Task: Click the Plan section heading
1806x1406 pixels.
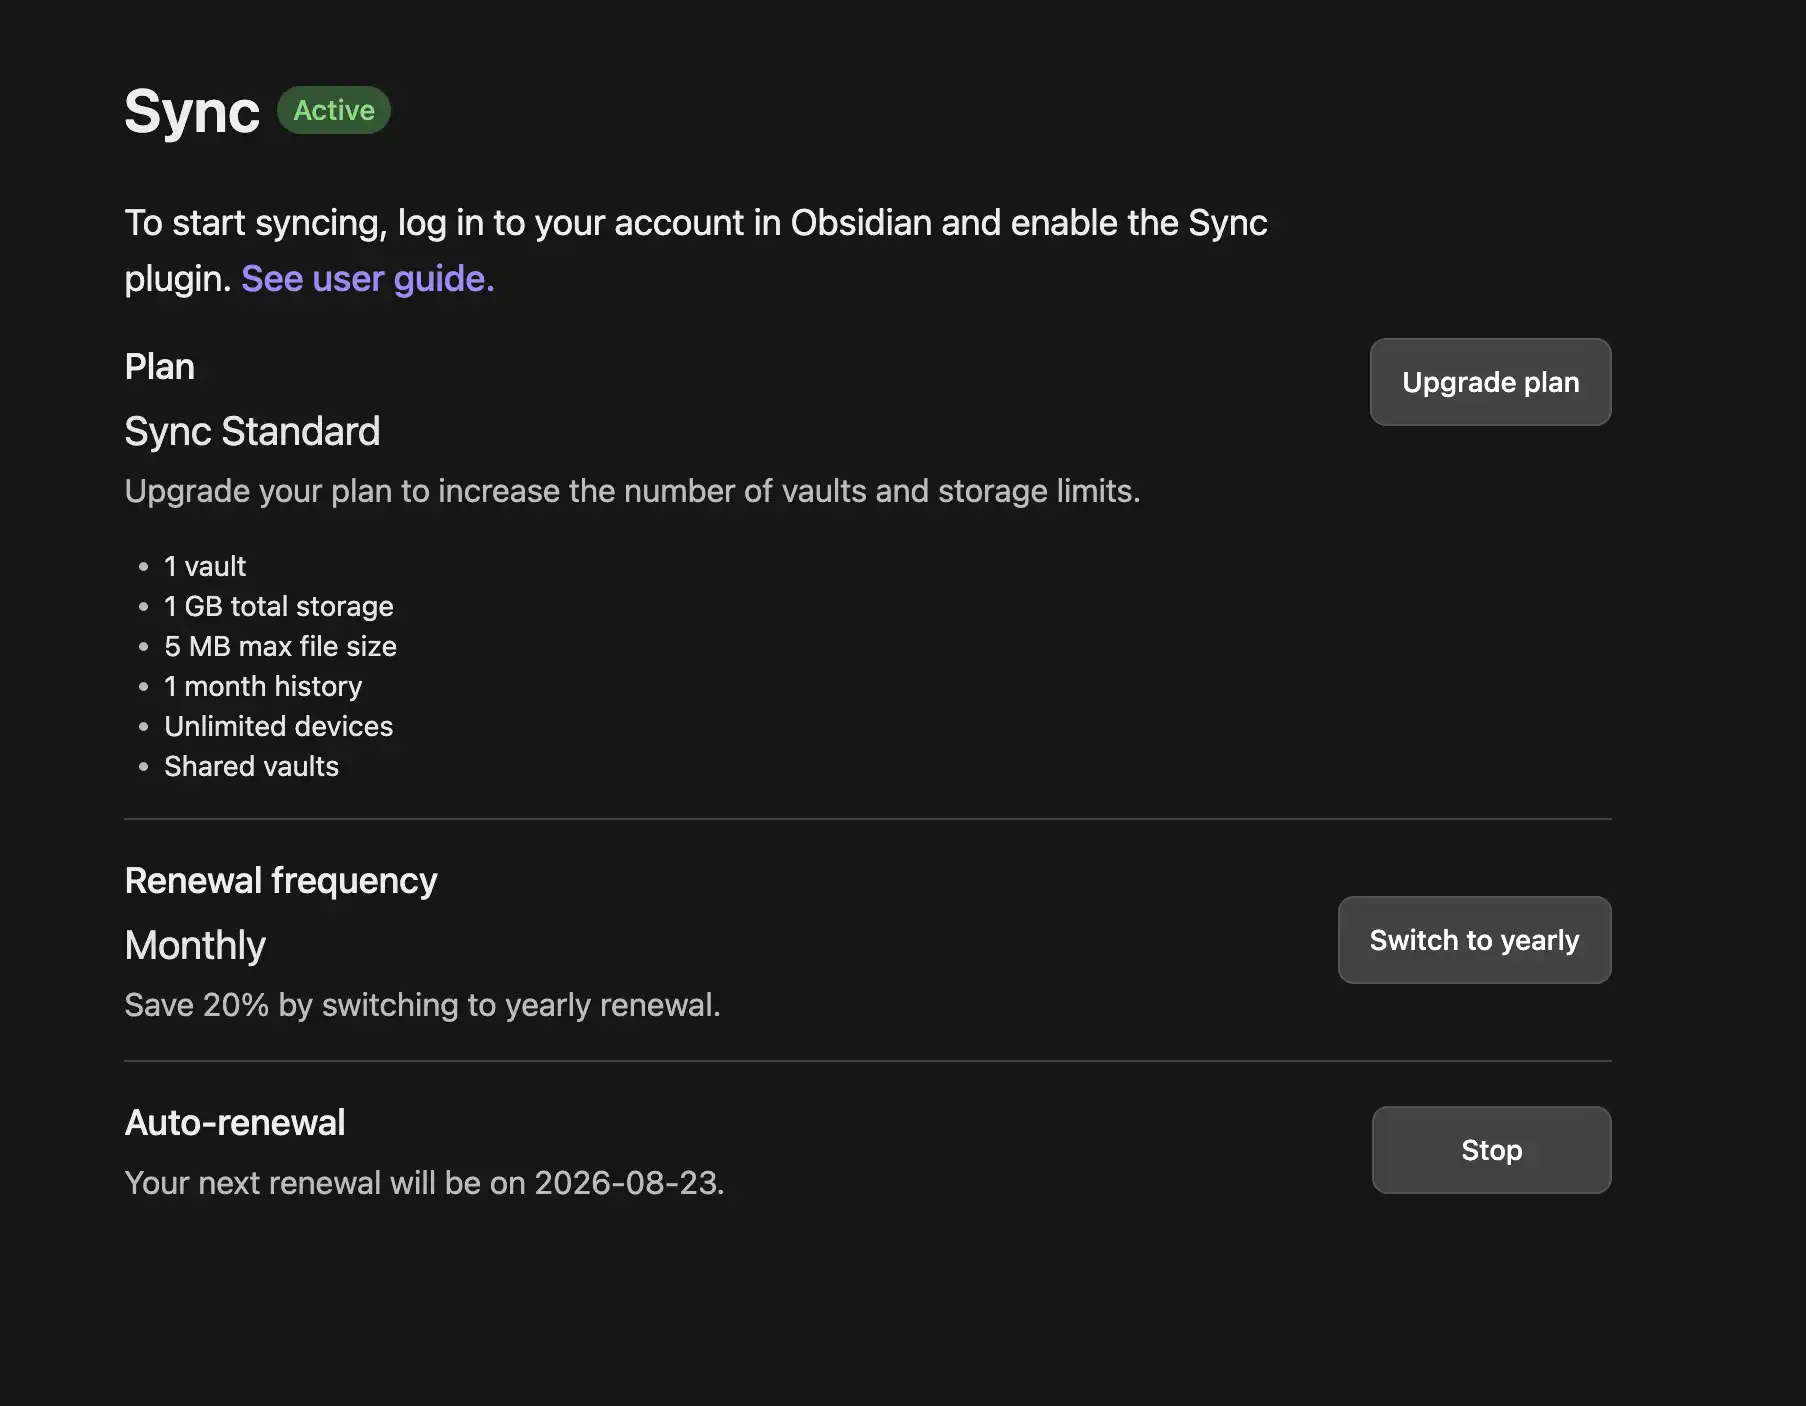Action: [160, 366]
